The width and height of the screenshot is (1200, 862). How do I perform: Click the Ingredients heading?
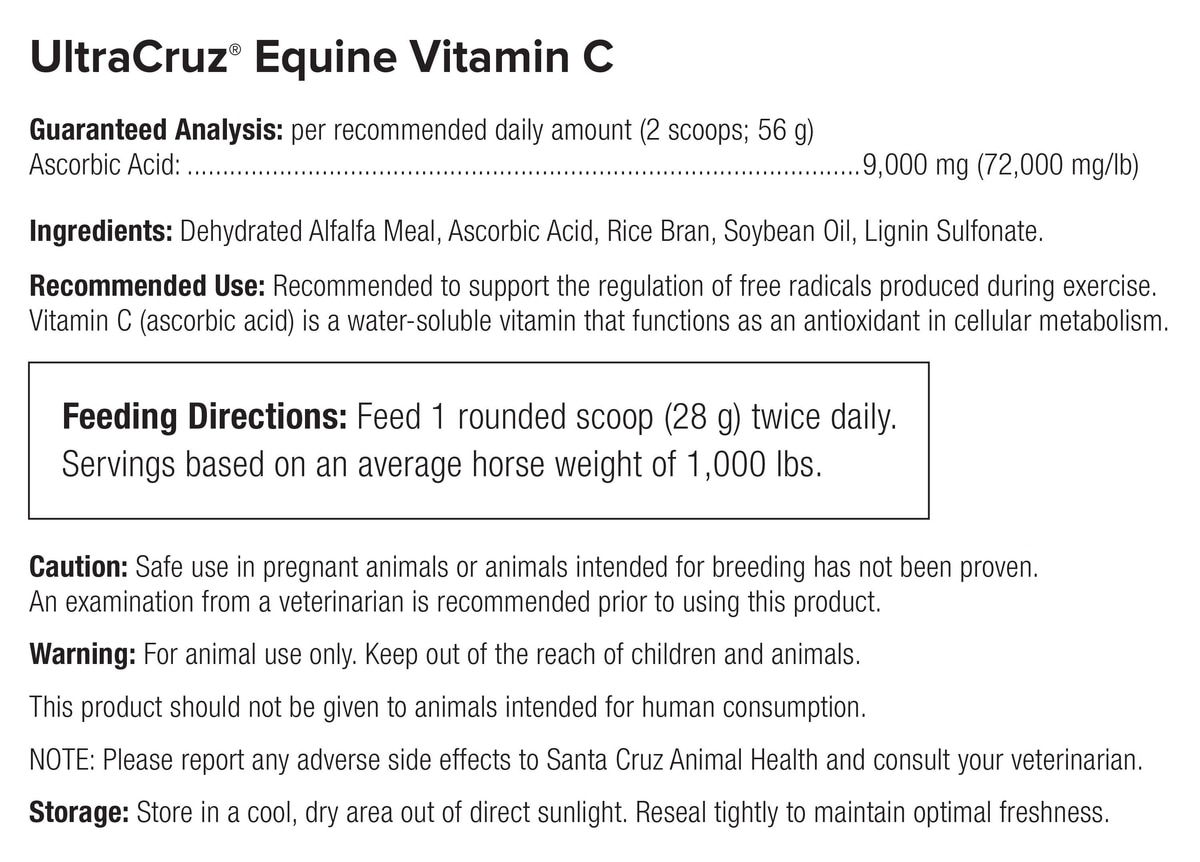pos(101,232)
